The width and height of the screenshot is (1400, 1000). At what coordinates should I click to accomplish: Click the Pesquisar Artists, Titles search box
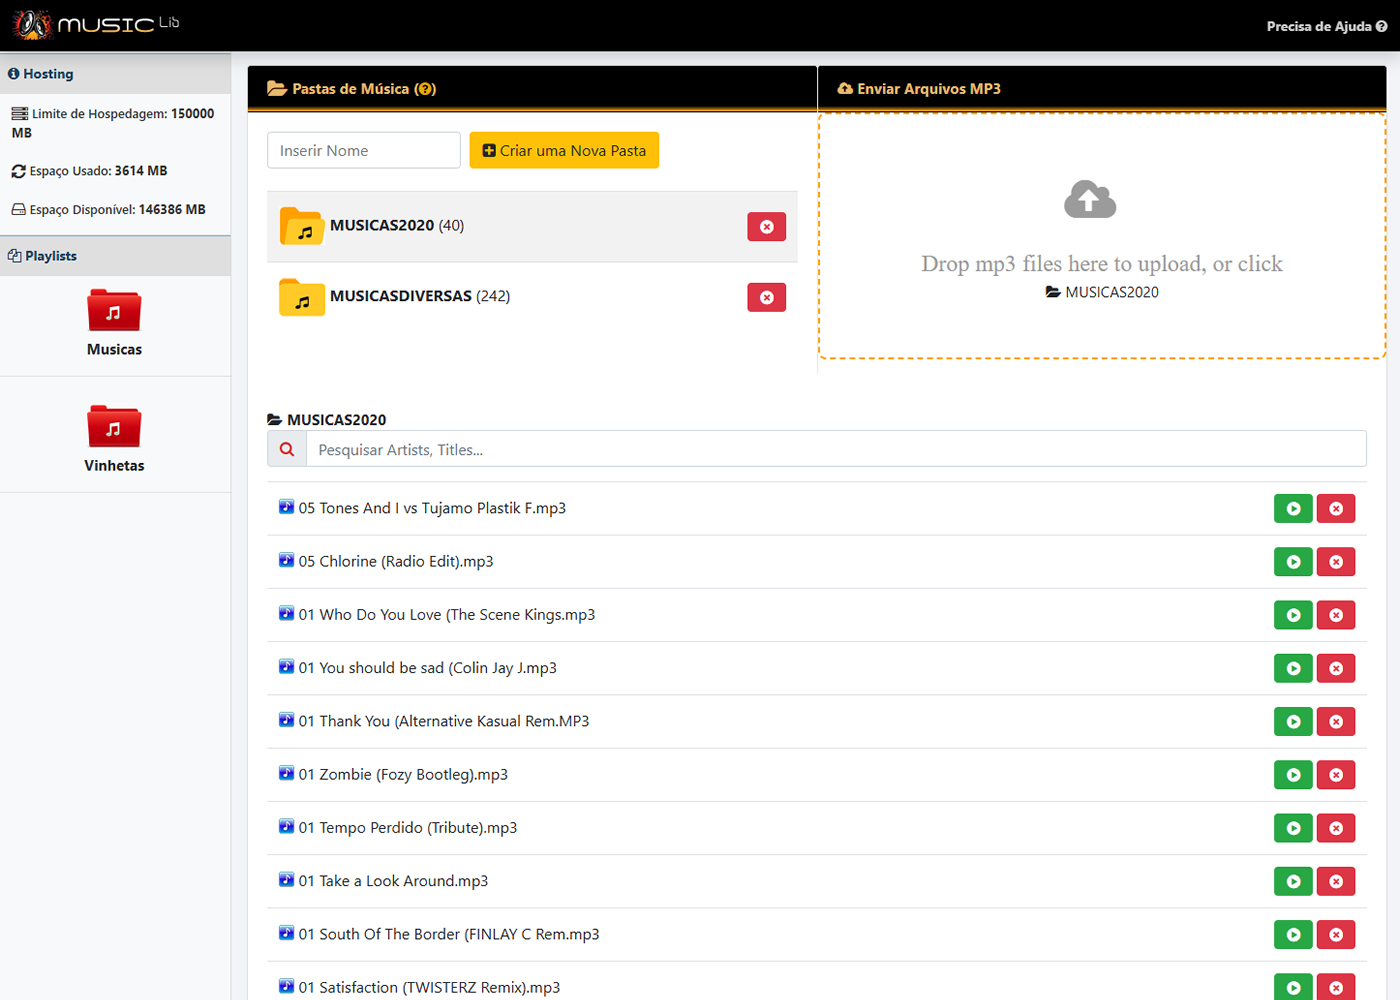point(835,450)
